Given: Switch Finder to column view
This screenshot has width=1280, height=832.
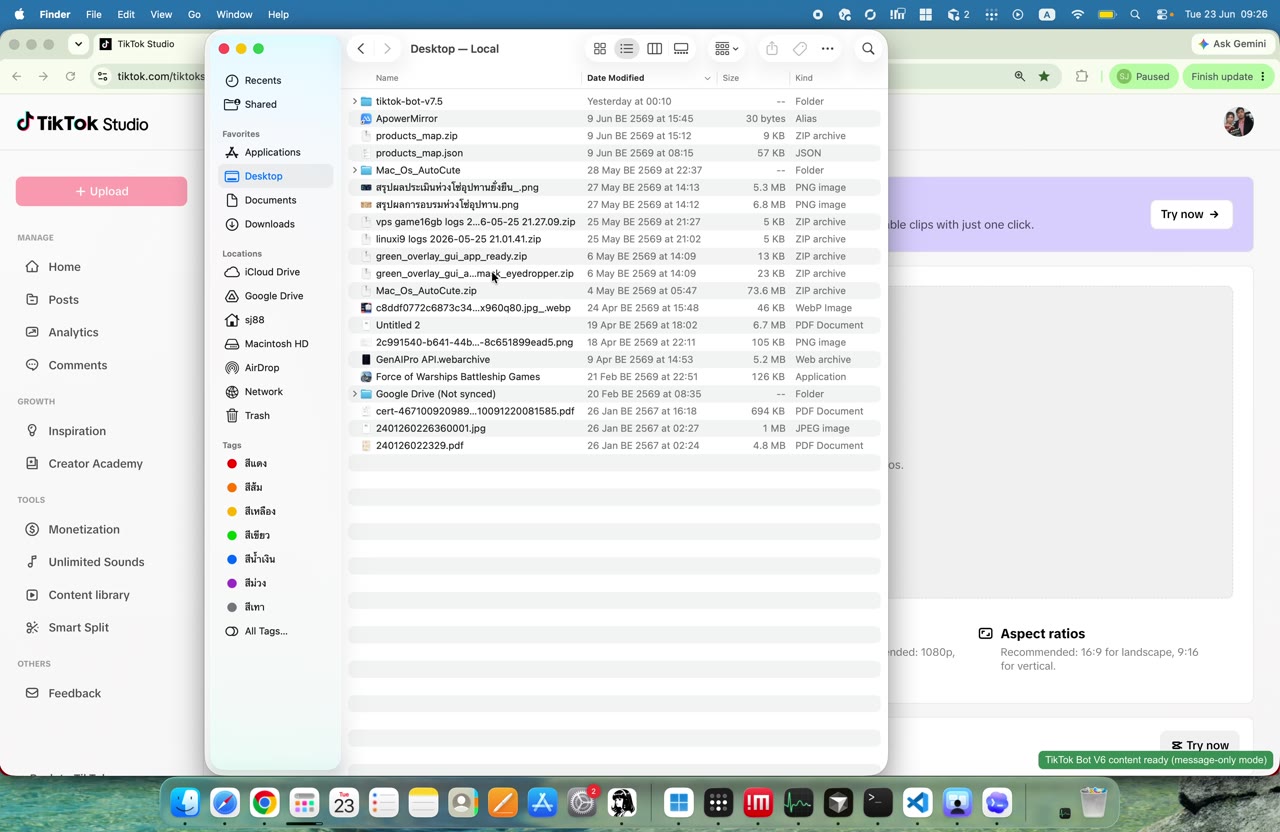Looking at the screenshot, I should (654, 48).
